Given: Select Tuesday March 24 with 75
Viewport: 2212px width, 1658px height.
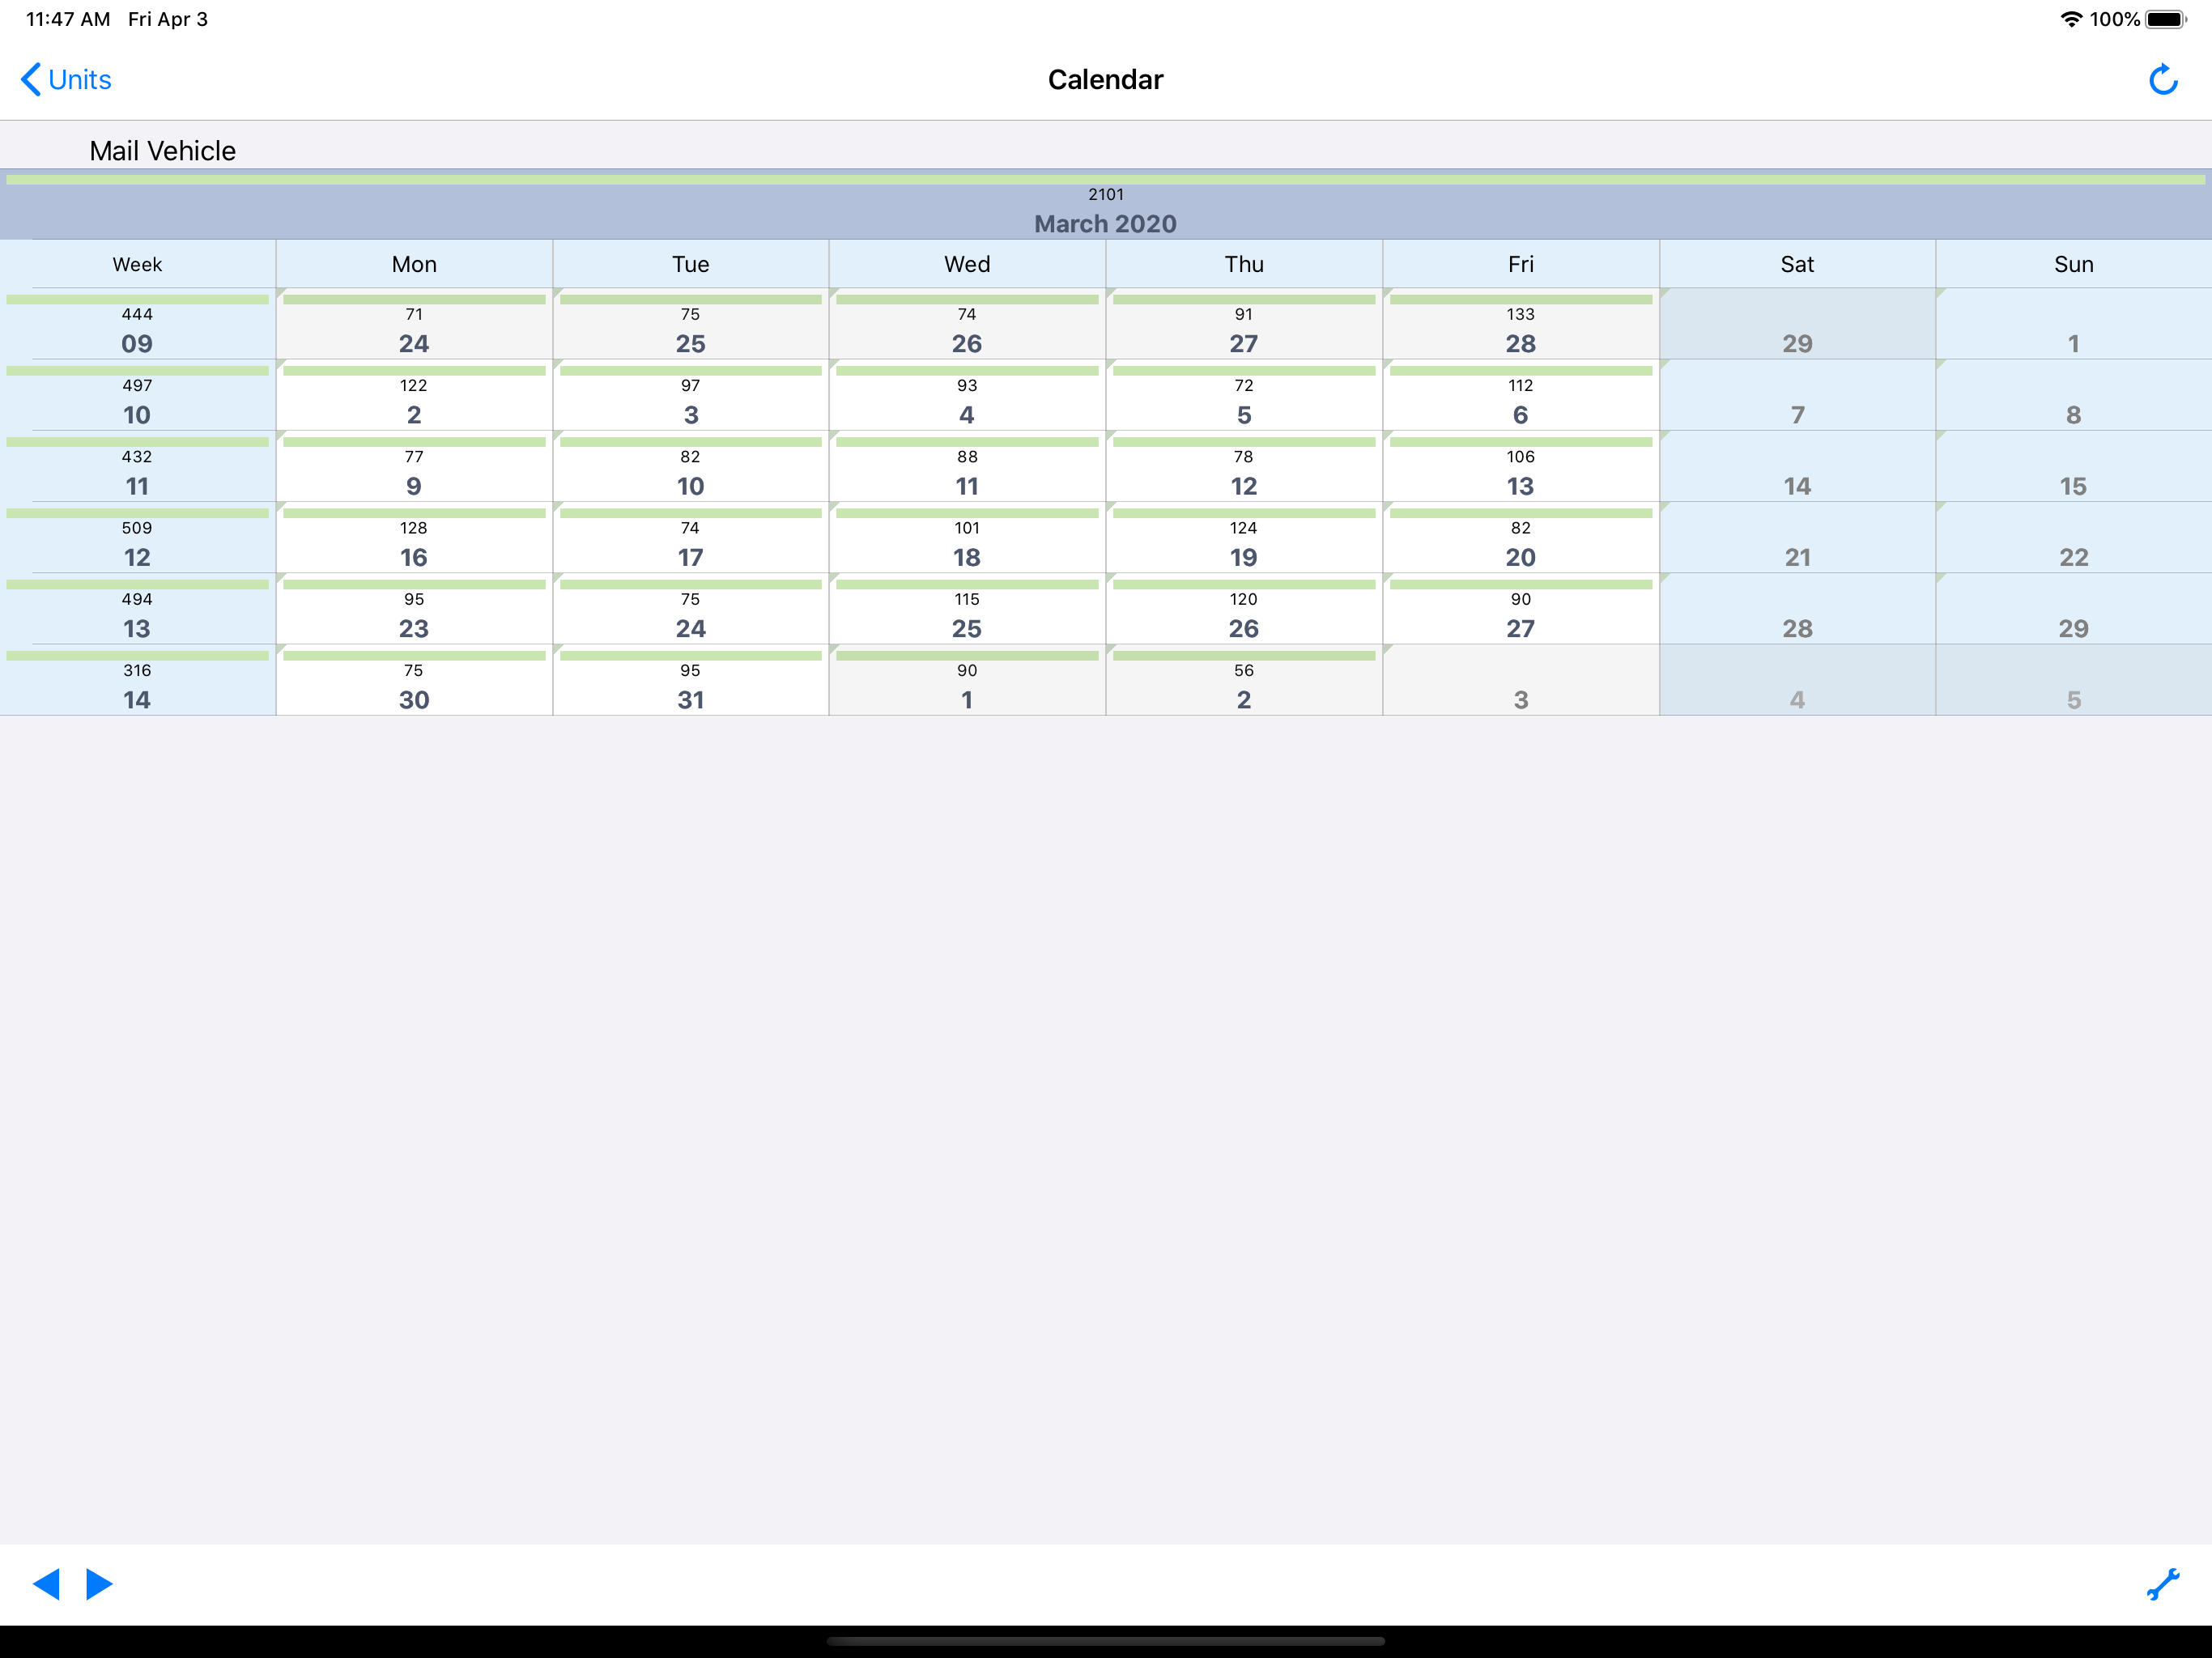Looking at the screenshot, I should 691,609.
